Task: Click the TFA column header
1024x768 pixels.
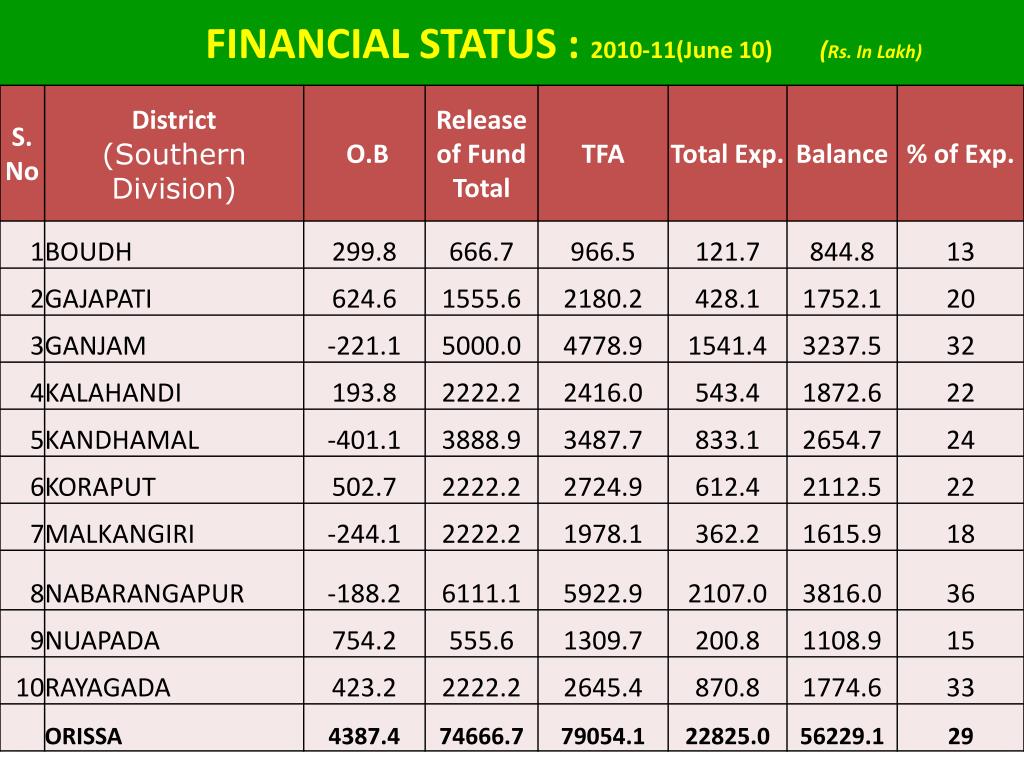Action: click(603, 154)
